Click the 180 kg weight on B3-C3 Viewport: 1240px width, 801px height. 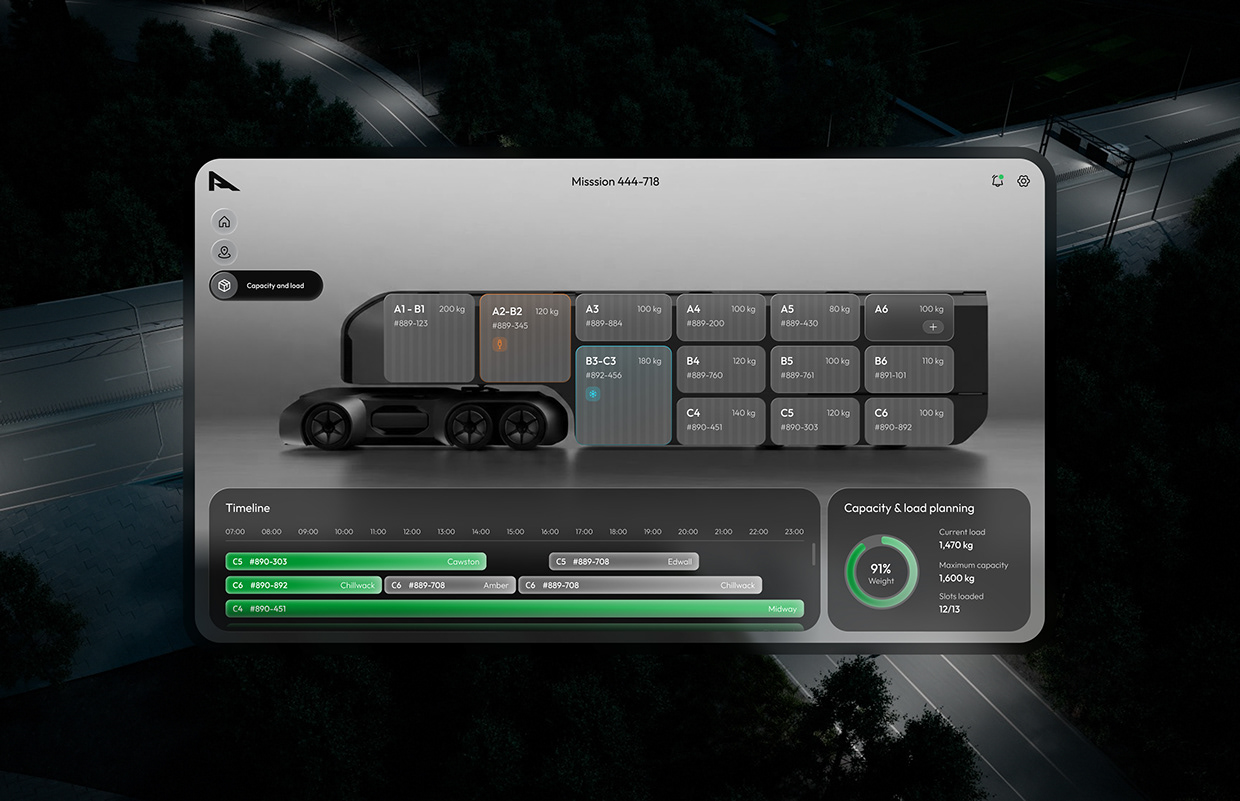tap(650, 361)
